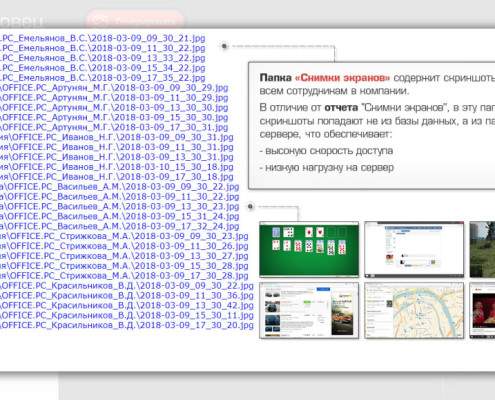The height and width of the screenshot is (400, 495).
Task: Choose Васильев_А.М. file 2018-03-09_13_30_23.jpg
Action: tap(120, 207)
